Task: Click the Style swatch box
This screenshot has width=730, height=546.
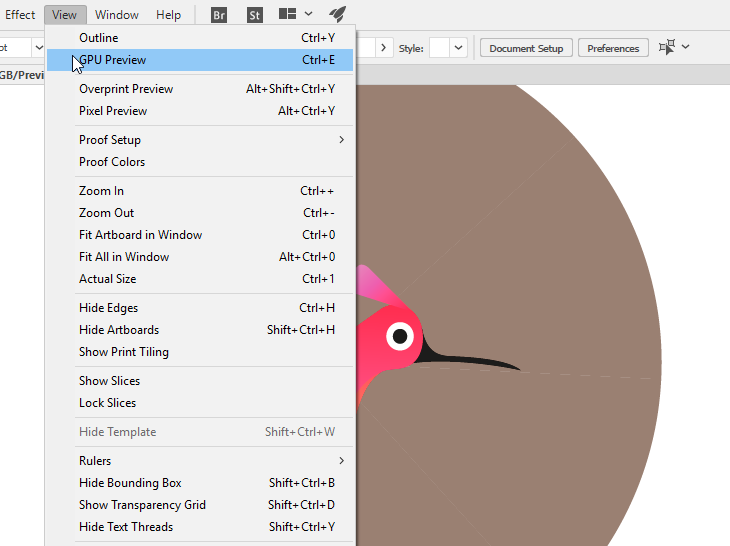Action: click(x=439, y=48)
